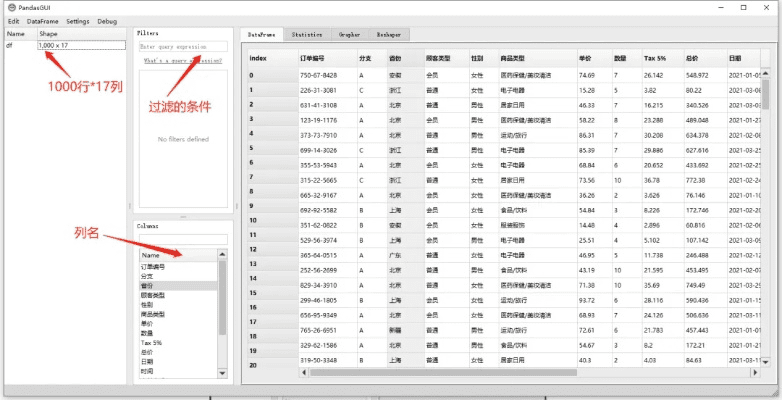Select 'Tax 5%' in the Columns list
The width and height of the screenshot is (782, 400).
pyautogui.click(x=151, y=342)
